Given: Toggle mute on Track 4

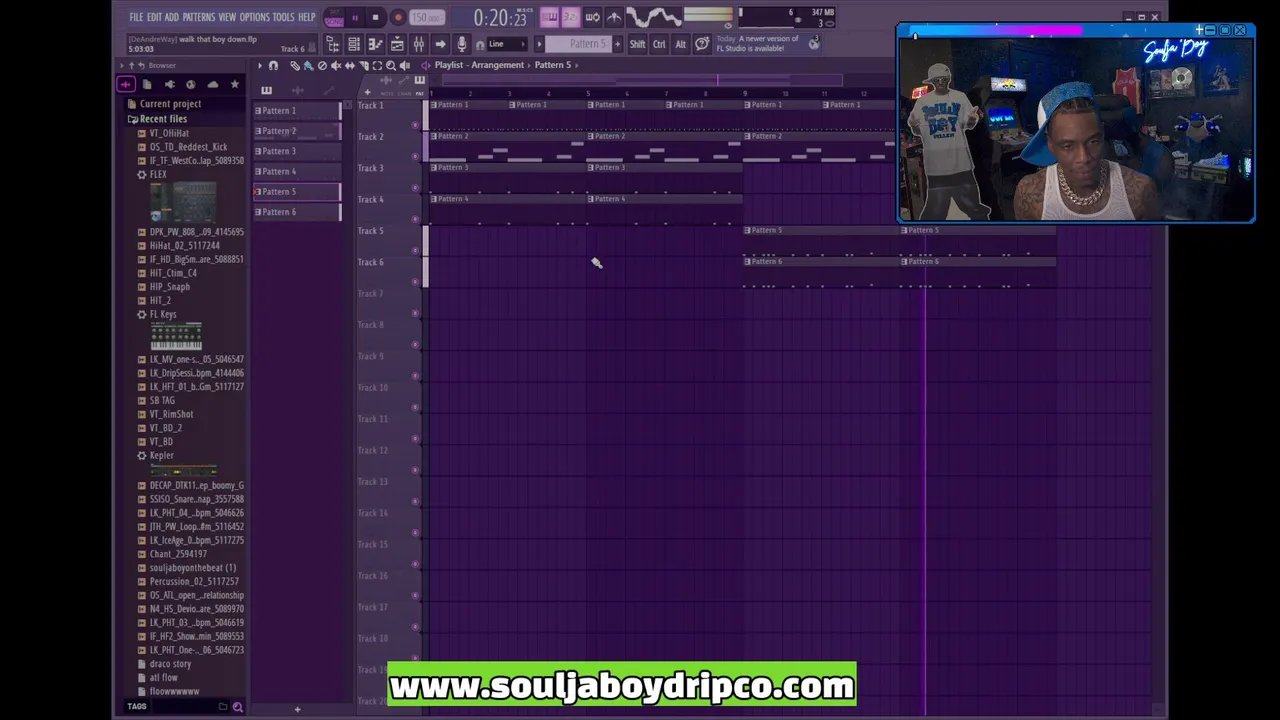Looking at the screenshot, I should pyautogui.click(x=416, y=218).
